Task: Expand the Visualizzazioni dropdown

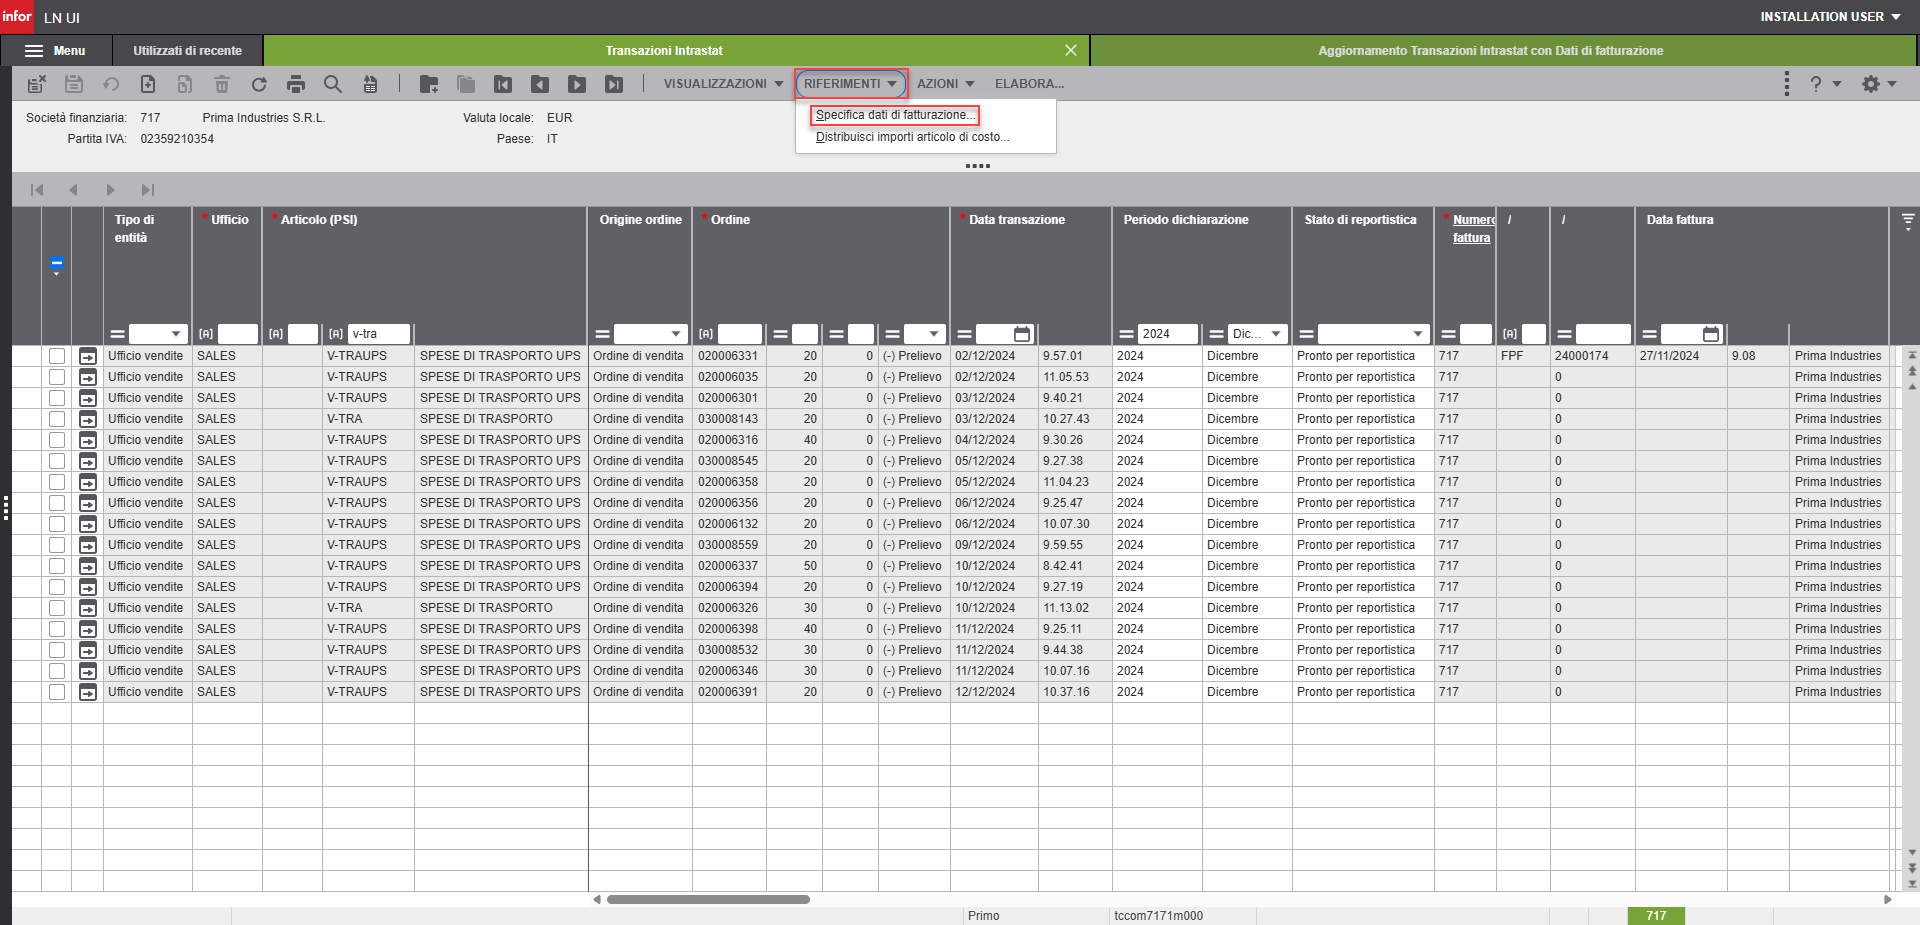Action: point(723,84)
